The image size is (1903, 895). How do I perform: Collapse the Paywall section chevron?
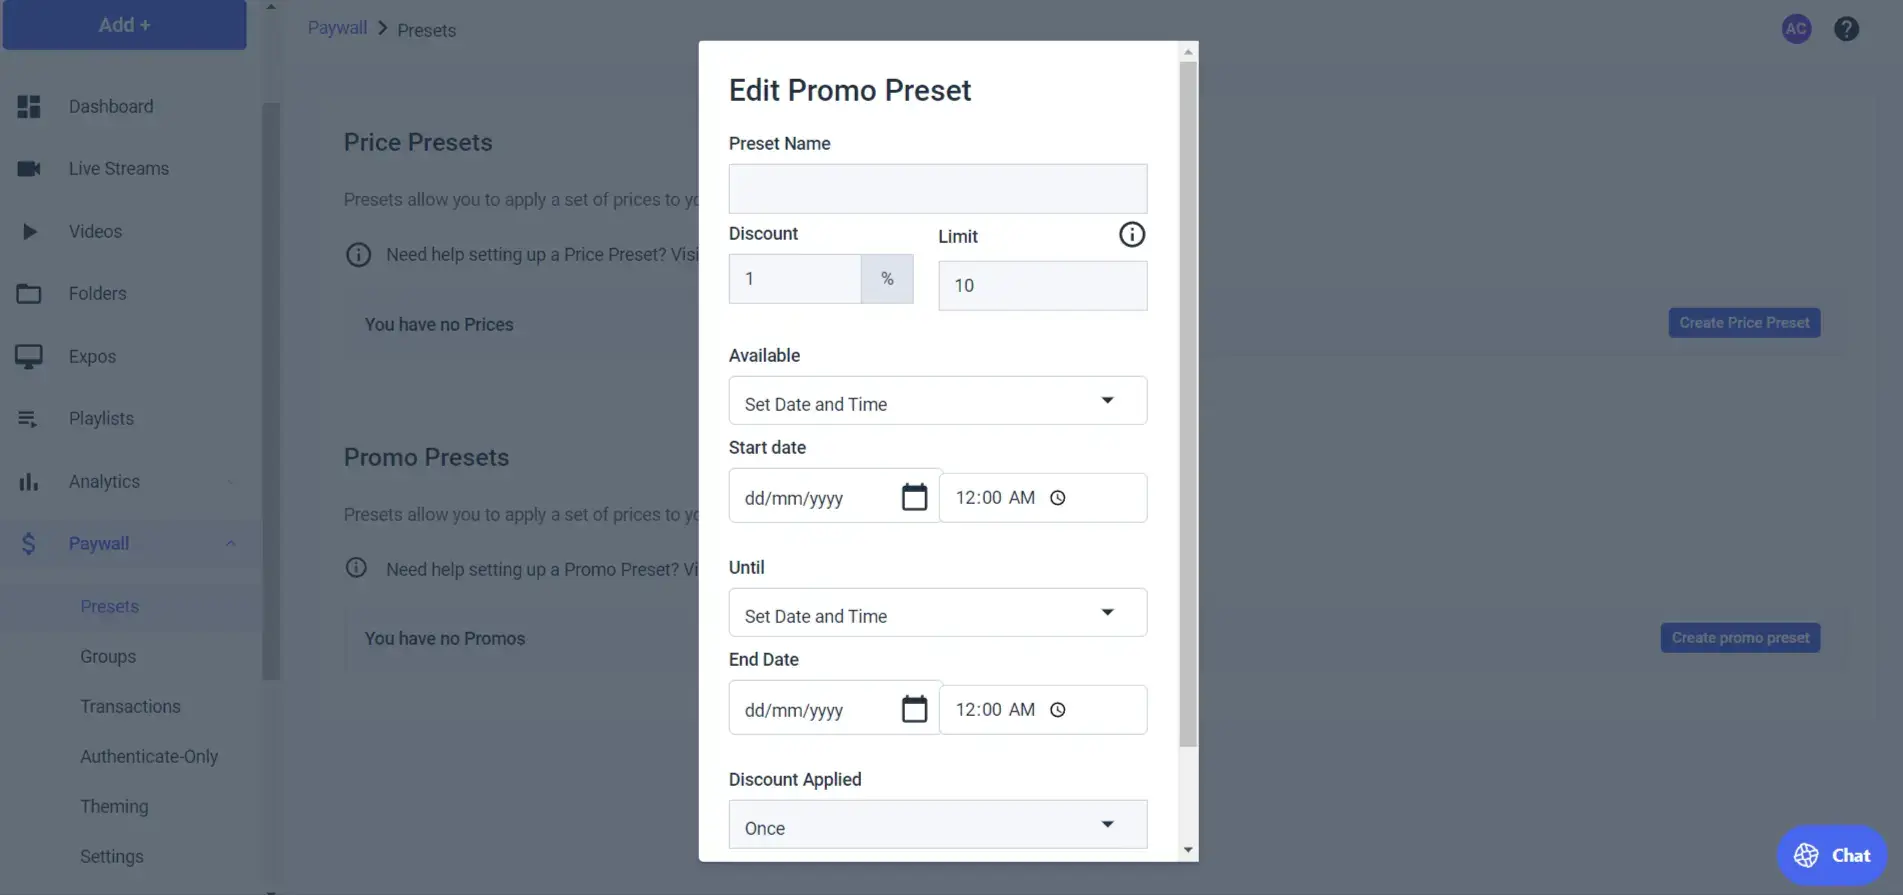click(x=230, y=543)
